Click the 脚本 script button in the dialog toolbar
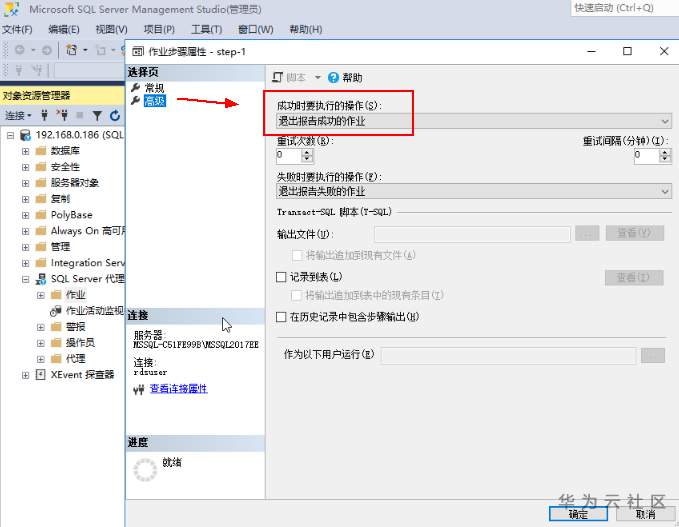The image size is (679, 527). (x=289, y=78)
